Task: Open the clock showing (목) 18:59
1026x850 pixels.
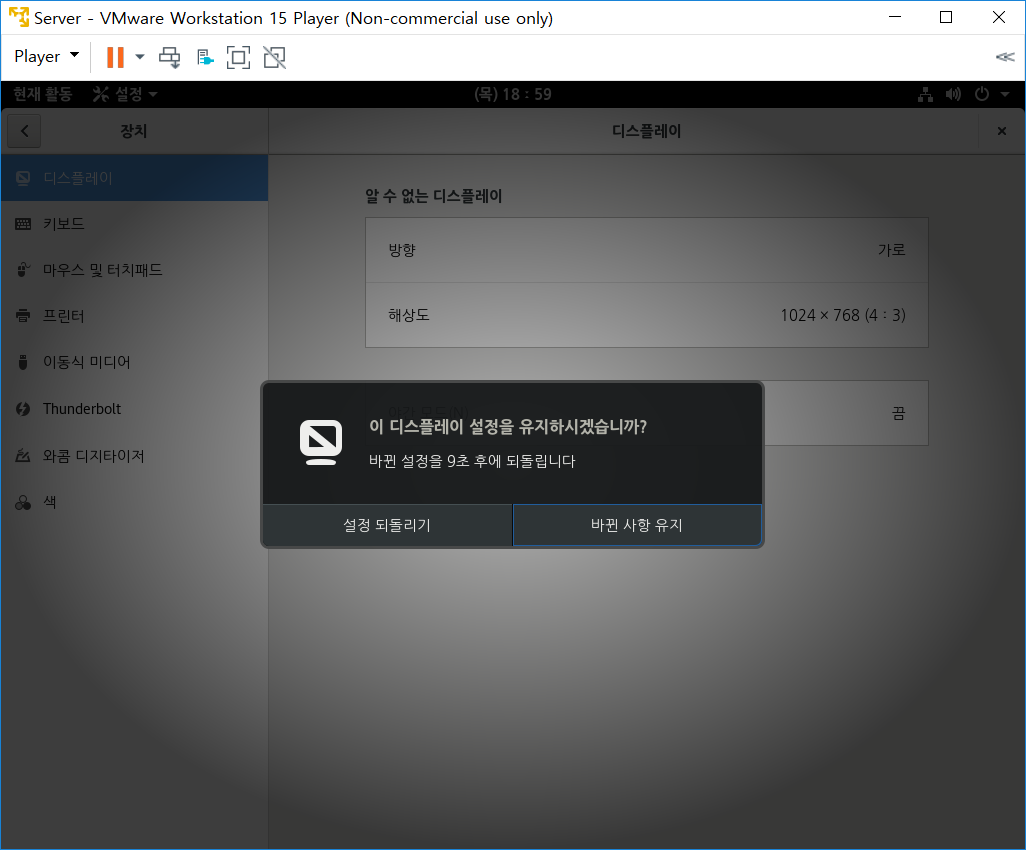Action: coord(513,94)
